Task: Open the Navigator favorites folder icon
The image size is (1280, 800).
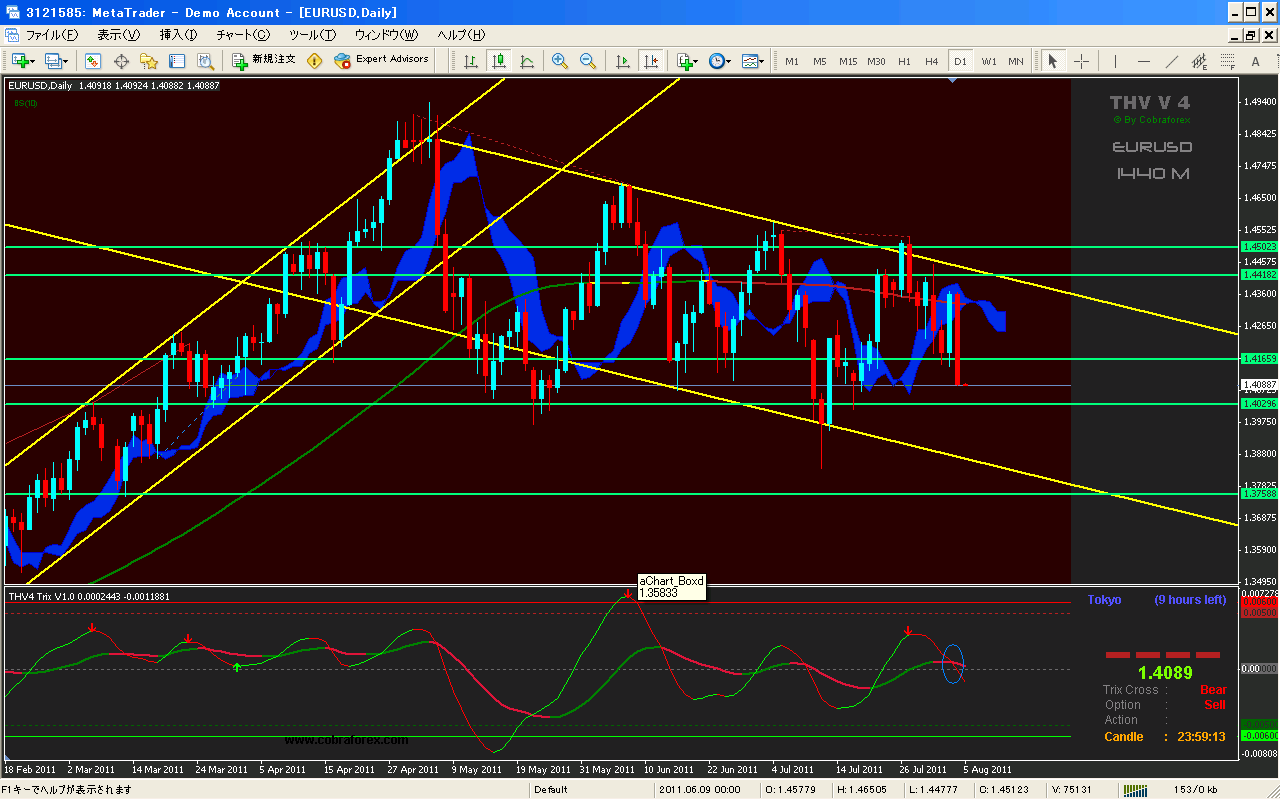Action: point(149,61)
